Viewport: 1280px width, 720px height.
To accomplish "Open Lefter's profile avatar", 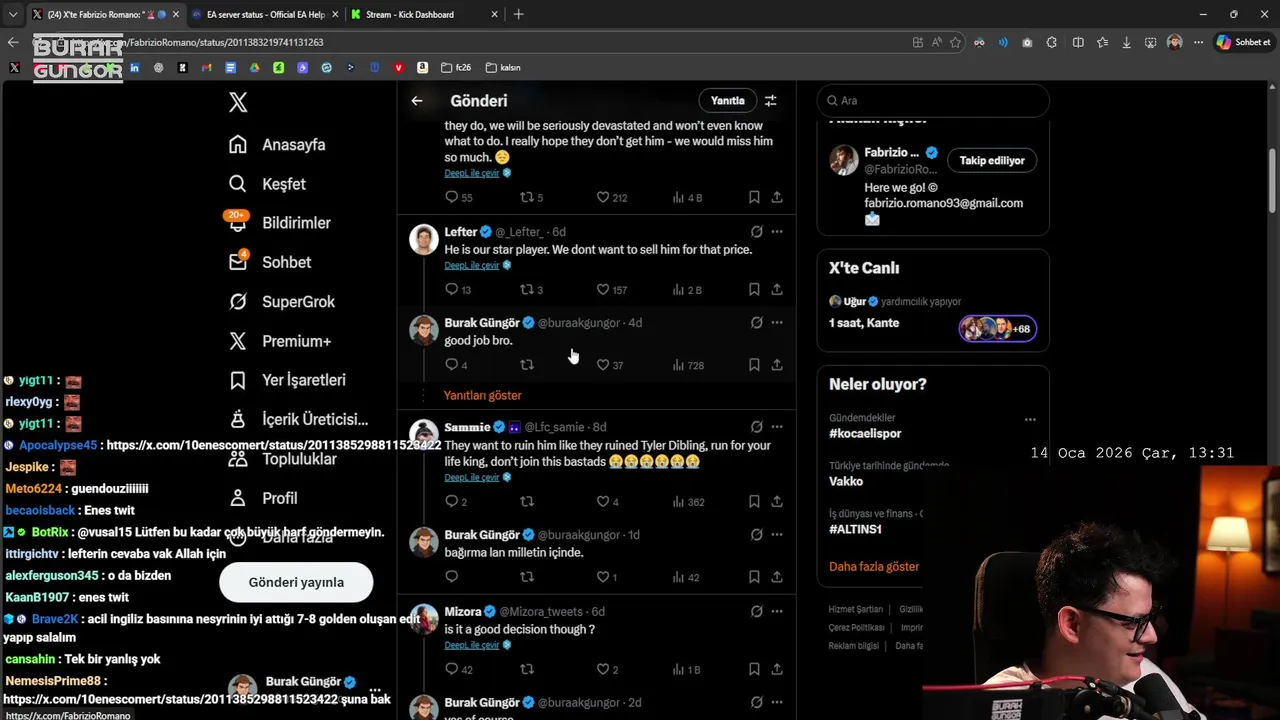I will click(424, 239).
